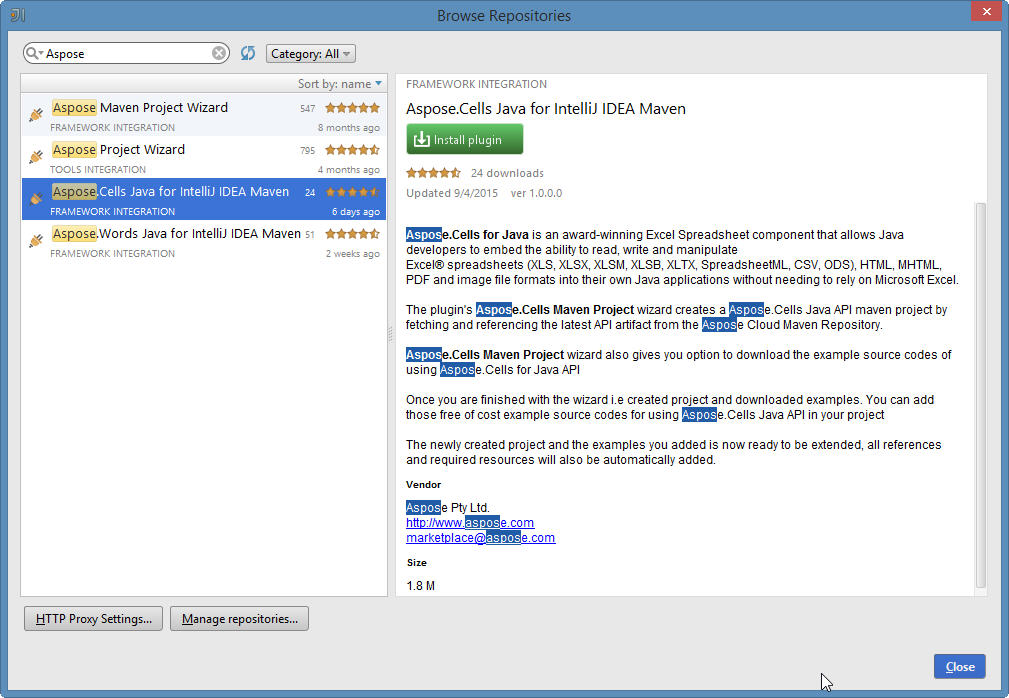Screen dimensions: 1009x698
Task: Select Aspose.Words Java for IntelliJ IDEA Maven
Action: click(x=204, y=241)
